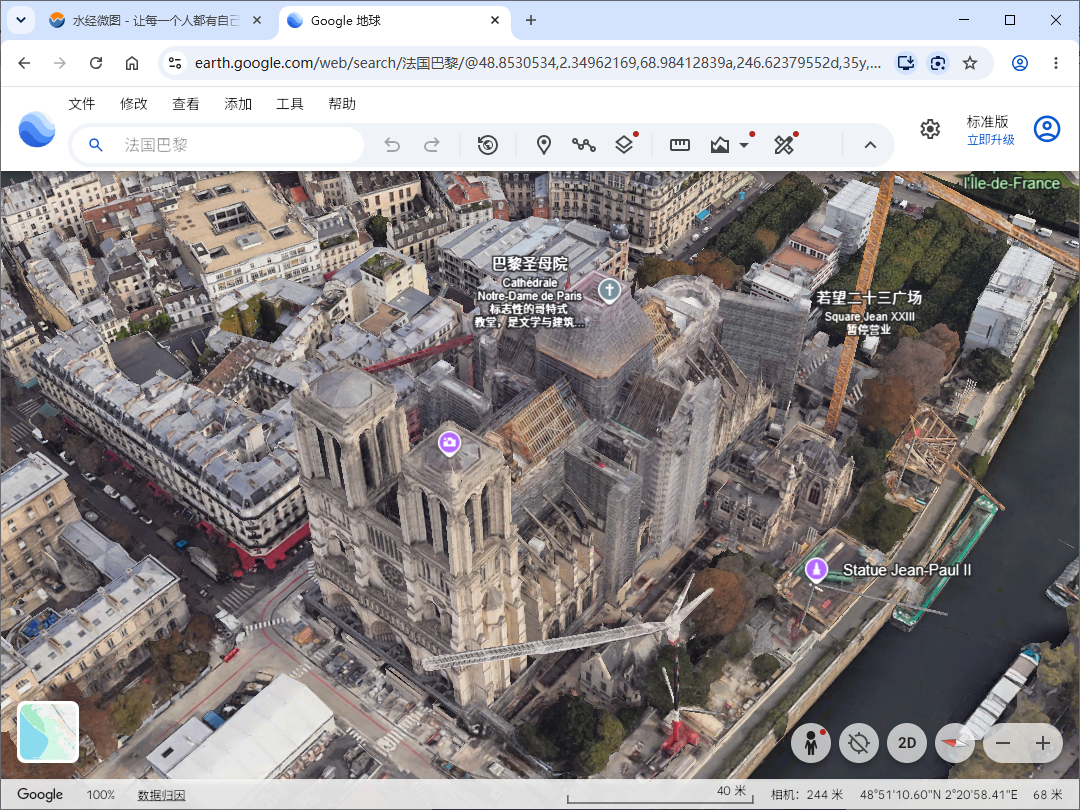Screen dimensions: 1080x810
Task: Click the coordinates readout in status bar
Action: (938, 795)
